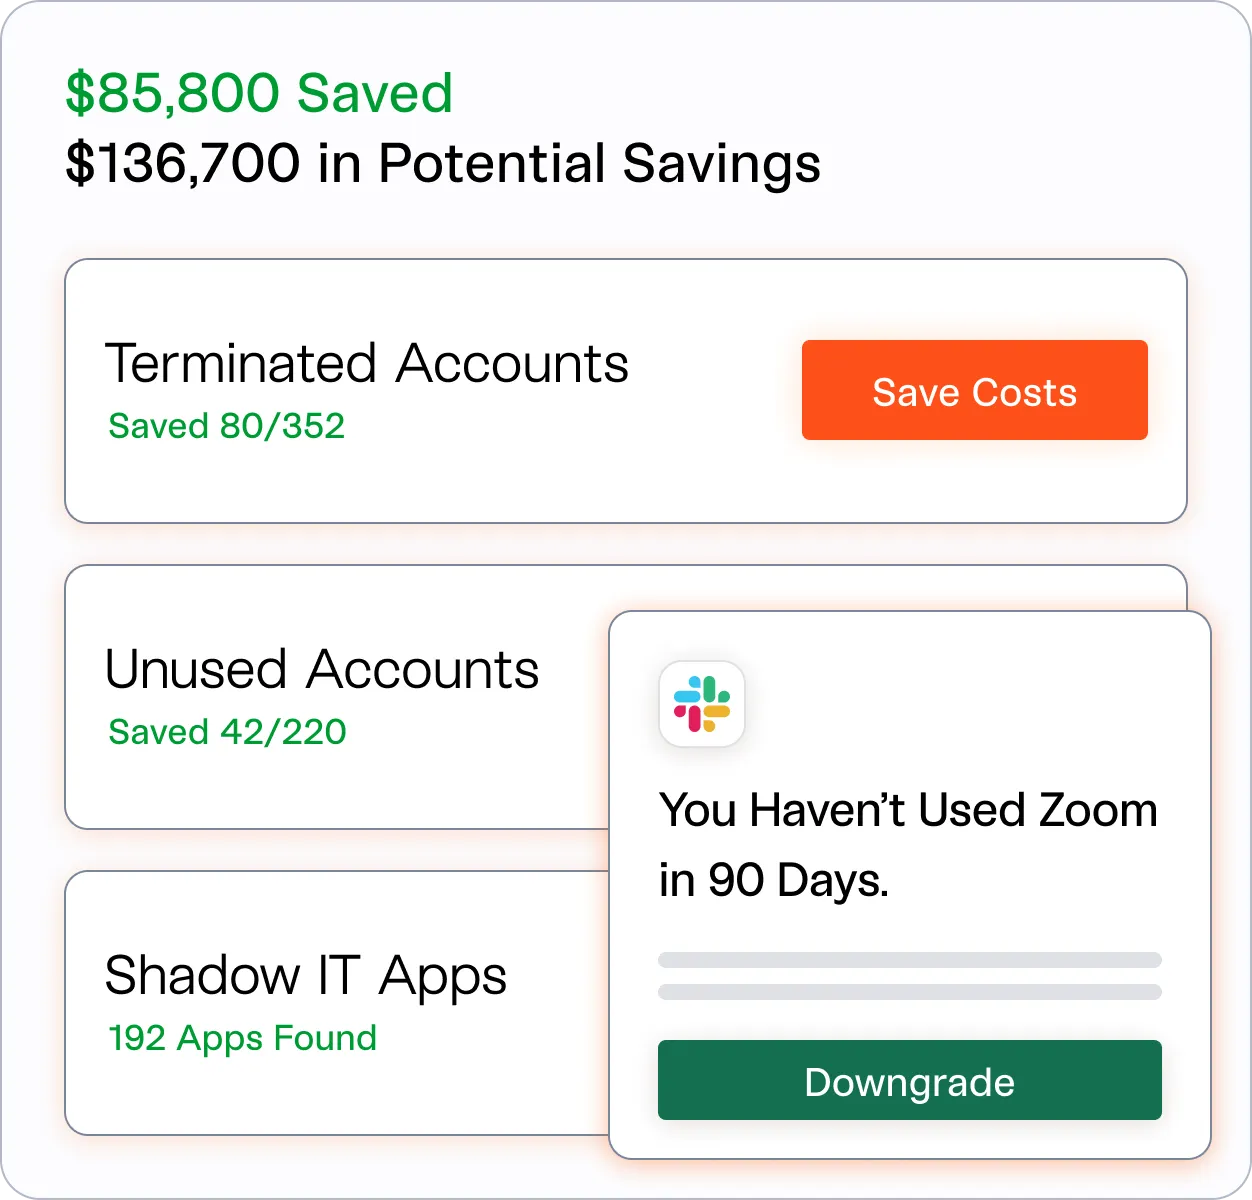Click the in 90 Days text line
This screenshot has height=1200, width=1252.
pos(774,881)
